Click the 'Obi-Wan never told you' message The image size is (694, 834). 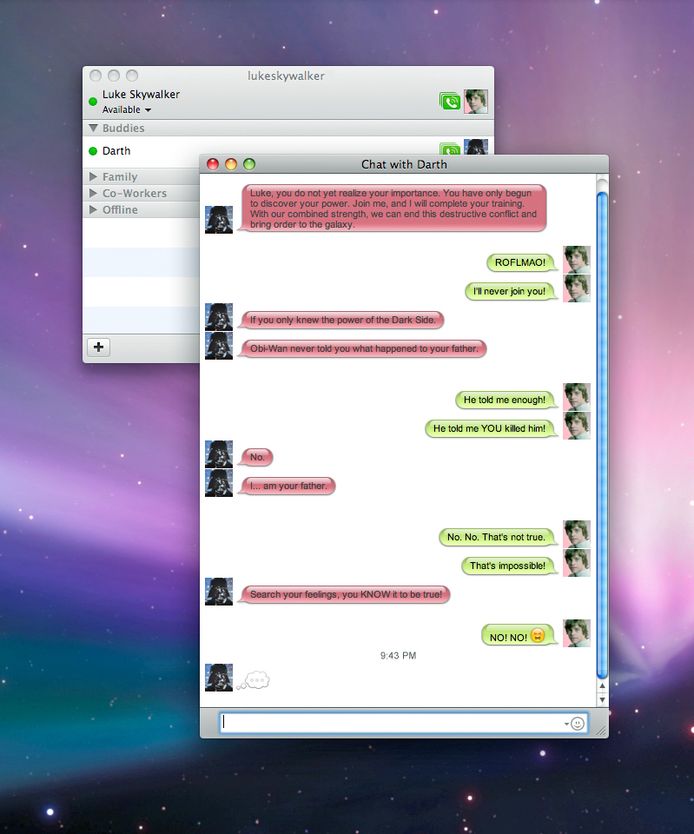(363, 349)
